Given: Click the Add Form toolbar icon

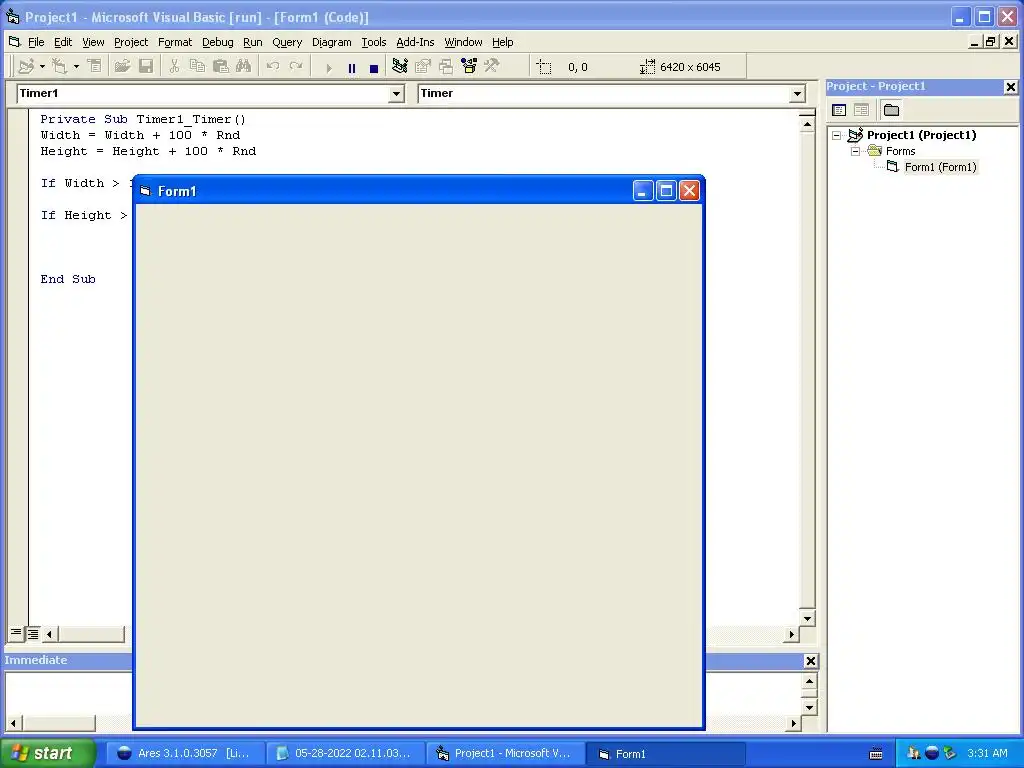Looking at the screenshot, I should tap(60, 67).
